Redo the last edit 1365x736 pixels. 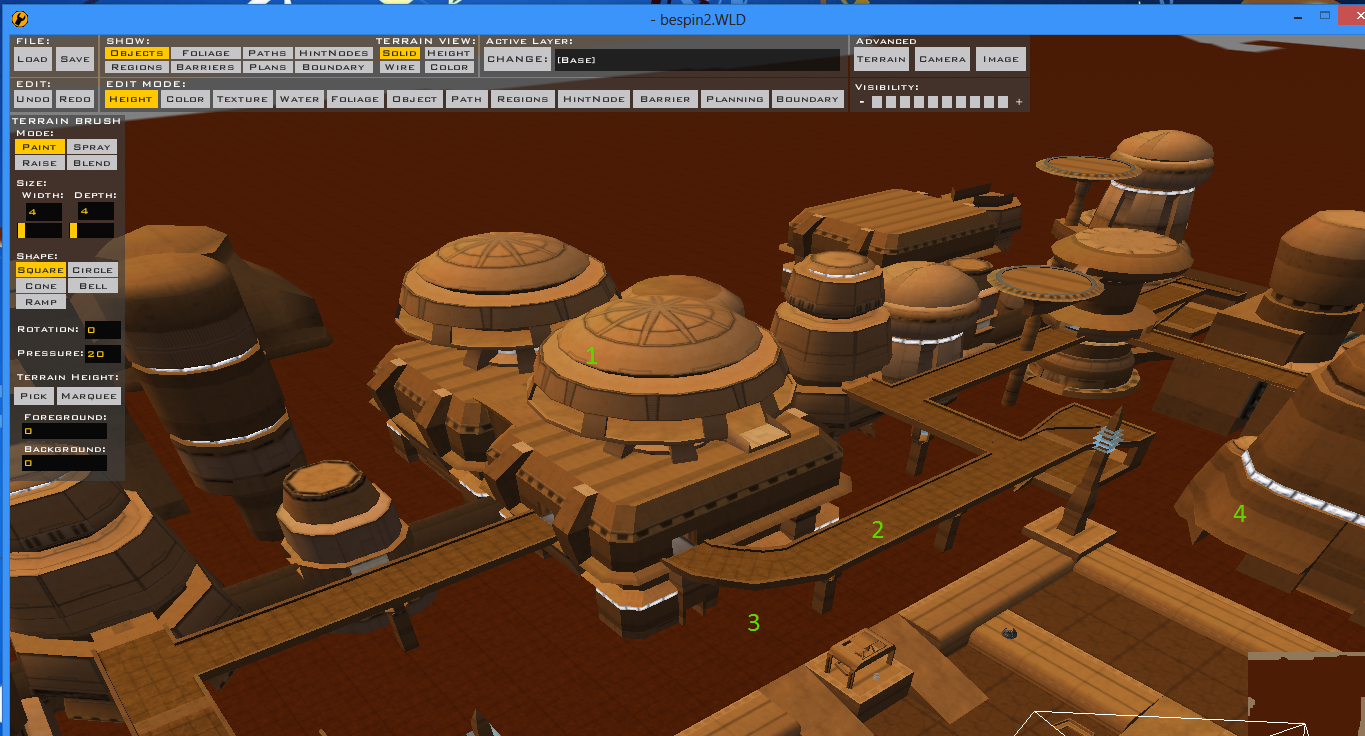[x=75, y=99]
